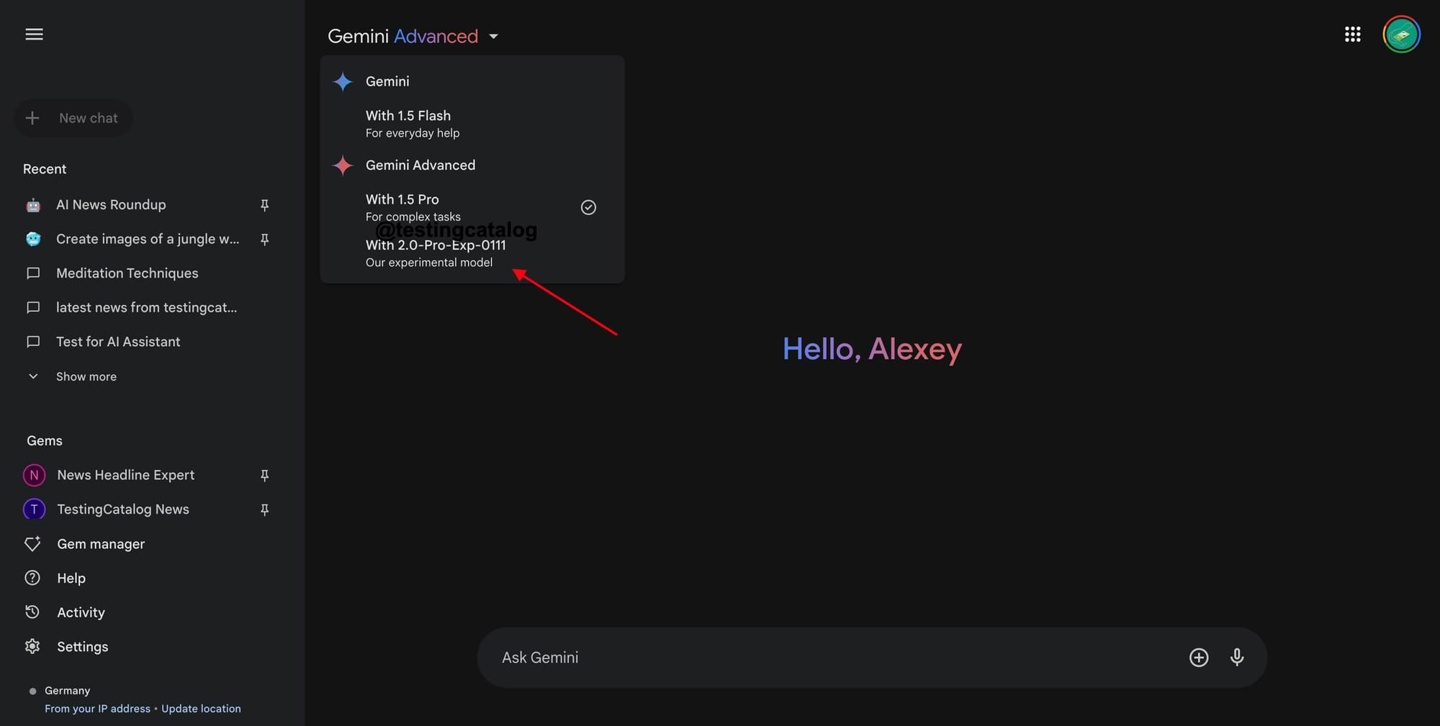Start a New chat
This screenshot has height=726, width=1440.
(x=73, y=116)
